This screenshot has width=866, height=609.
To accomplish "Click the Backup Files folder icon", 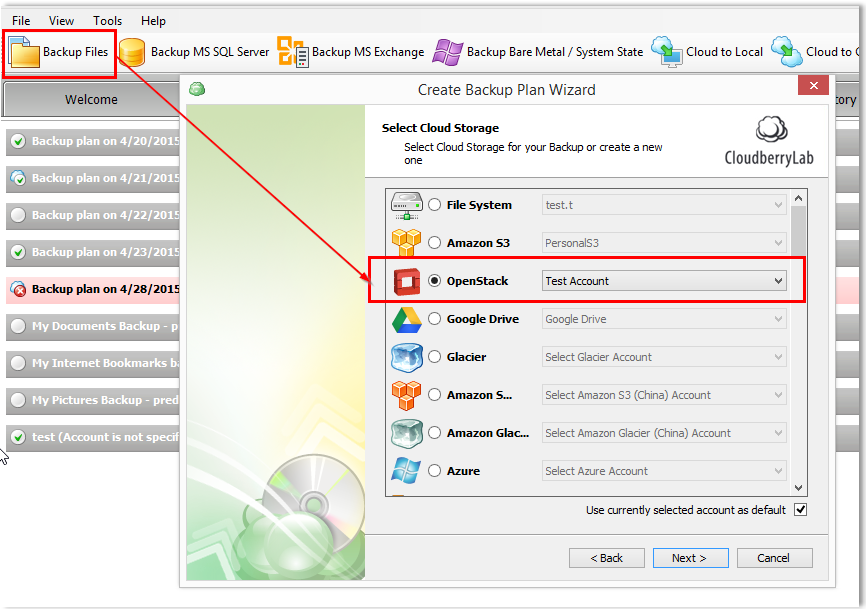I will point(24,52).
